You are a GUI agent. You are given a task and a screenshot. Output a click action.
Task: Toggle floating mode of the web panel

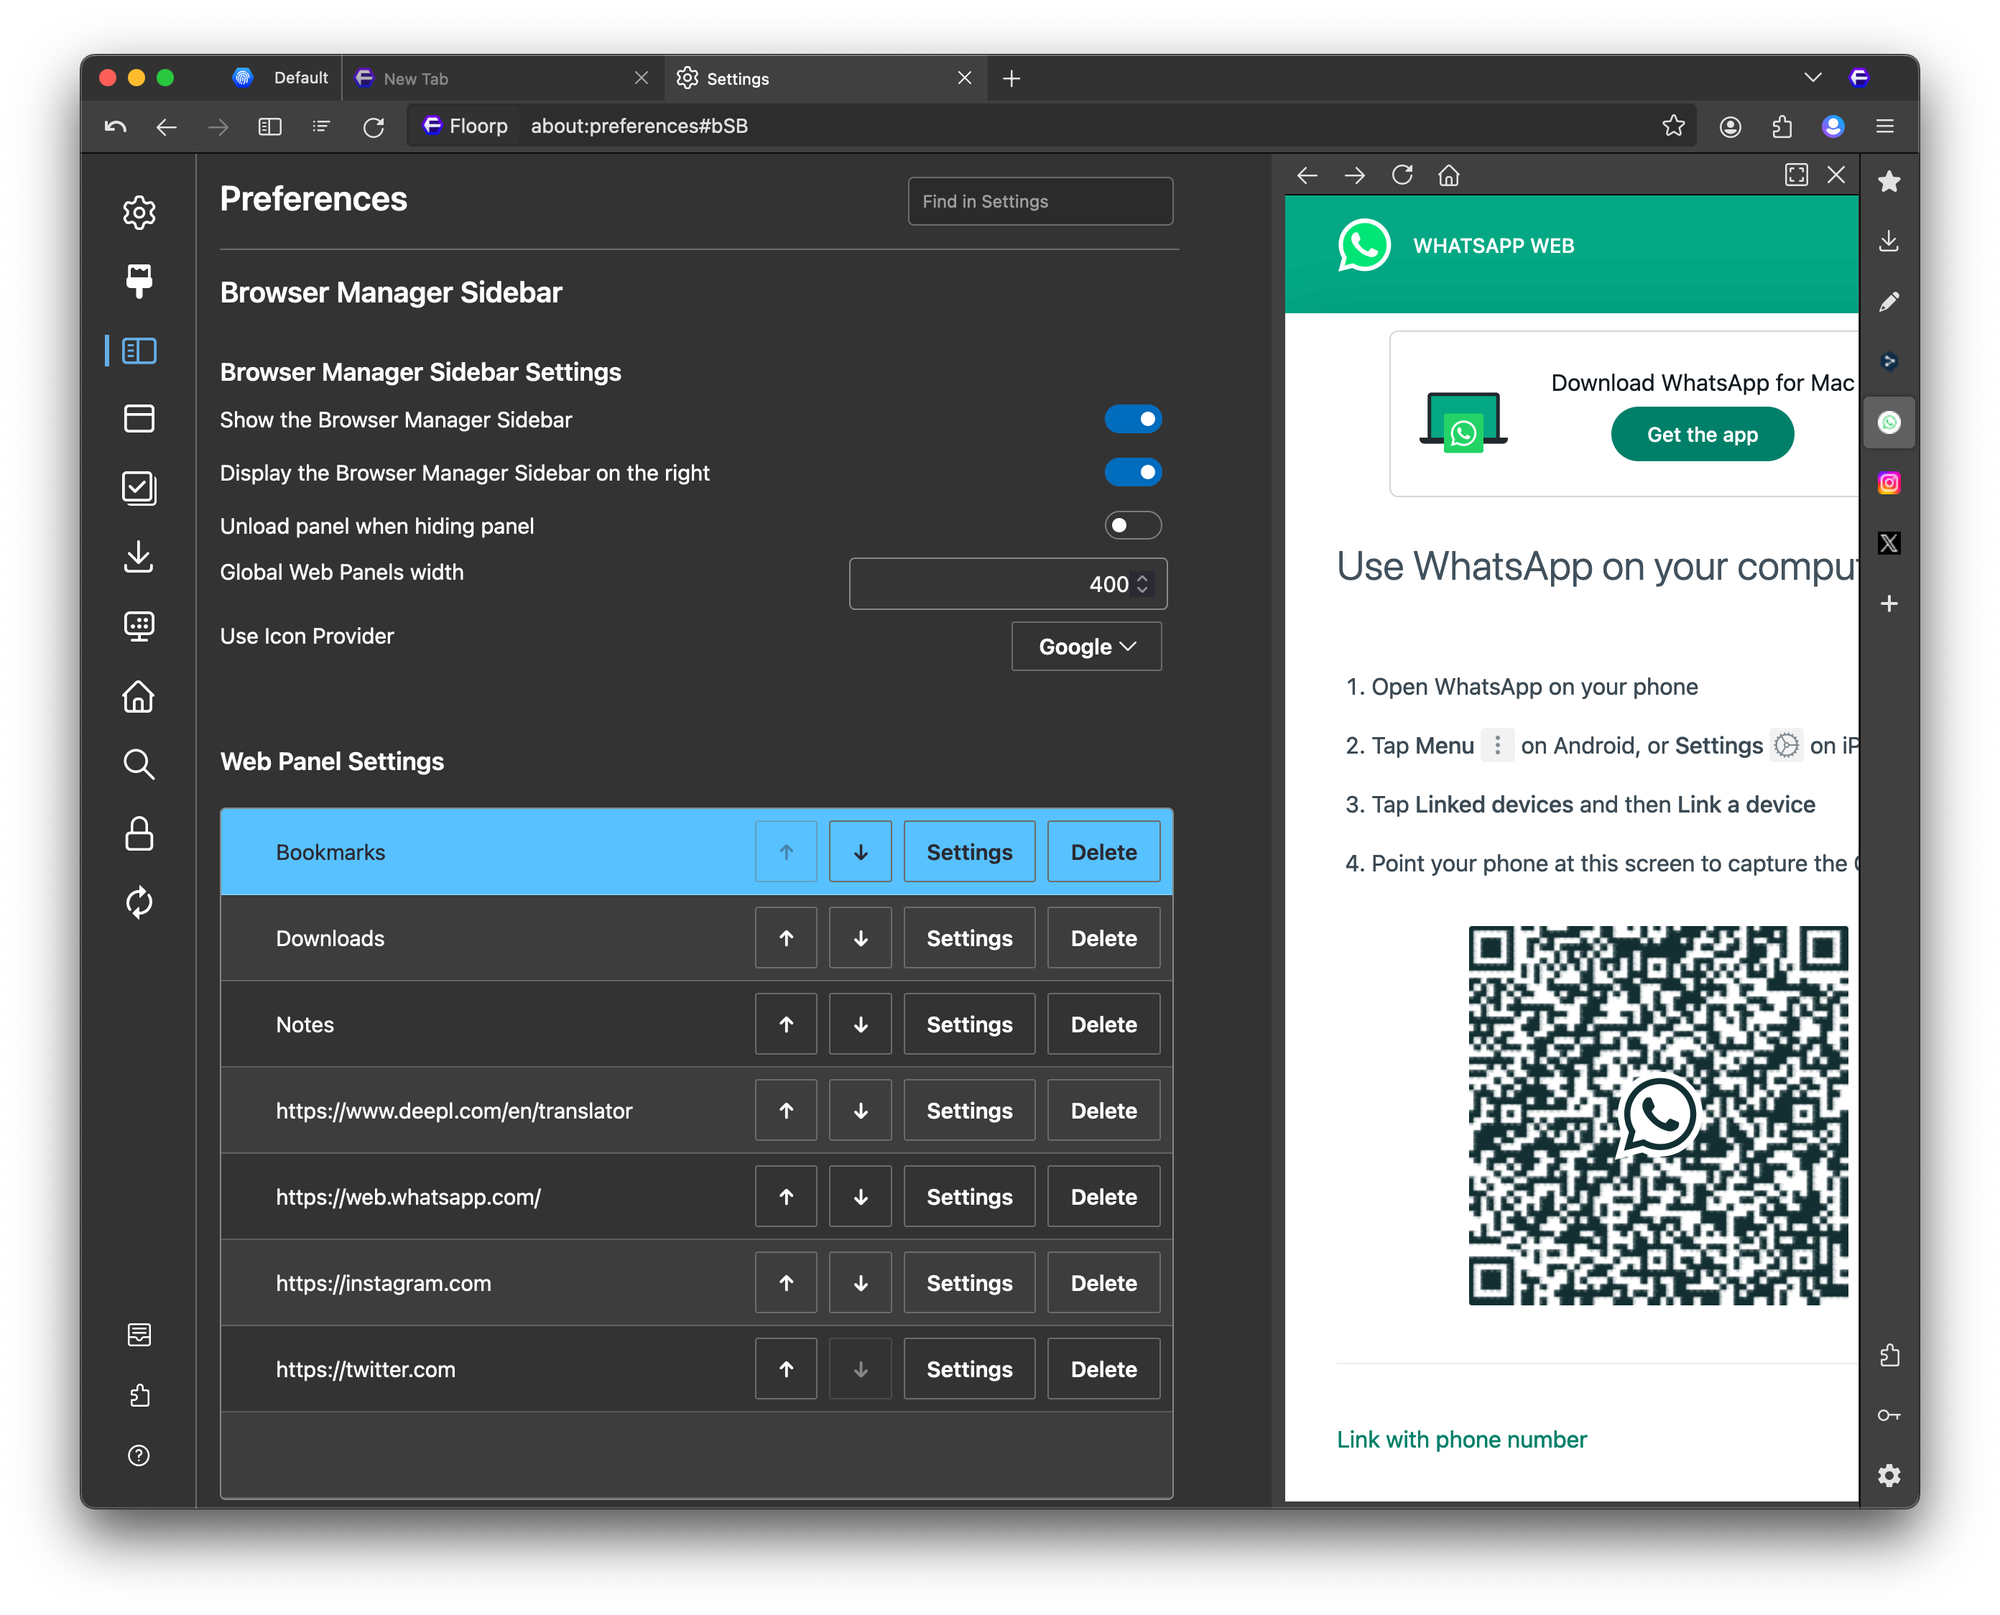click(x=1796, y=175)
